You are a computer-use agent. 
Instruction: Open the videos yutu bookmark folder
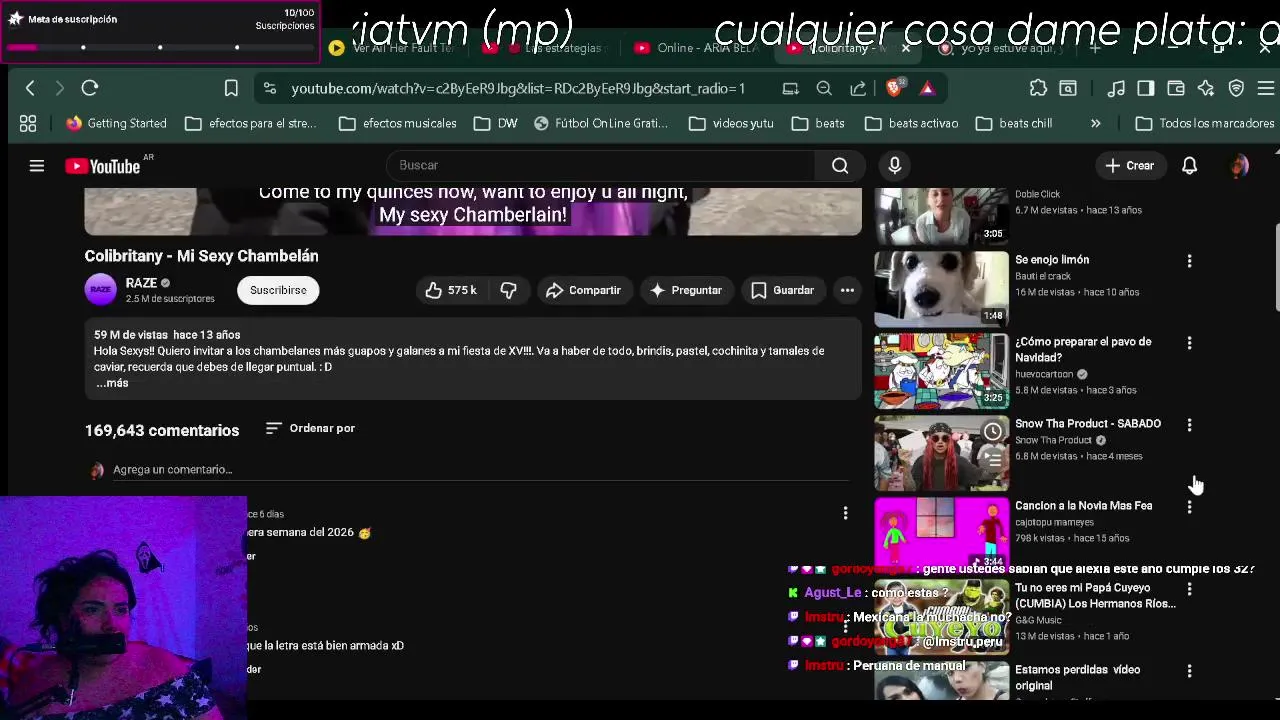pos(732,123)
